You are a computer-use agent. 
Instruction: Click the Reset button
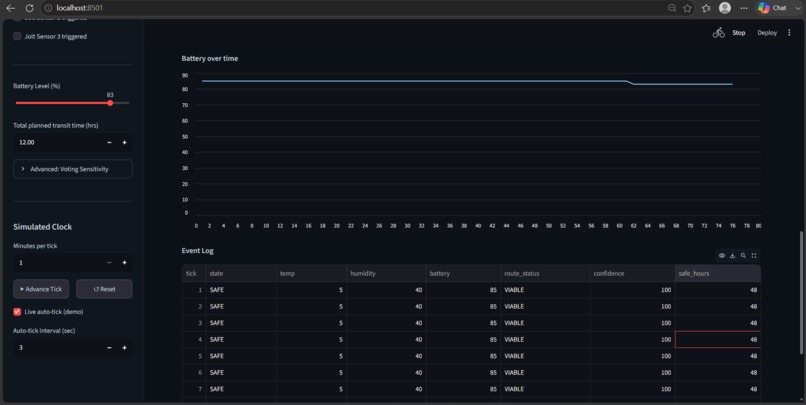tap(104, 289)
